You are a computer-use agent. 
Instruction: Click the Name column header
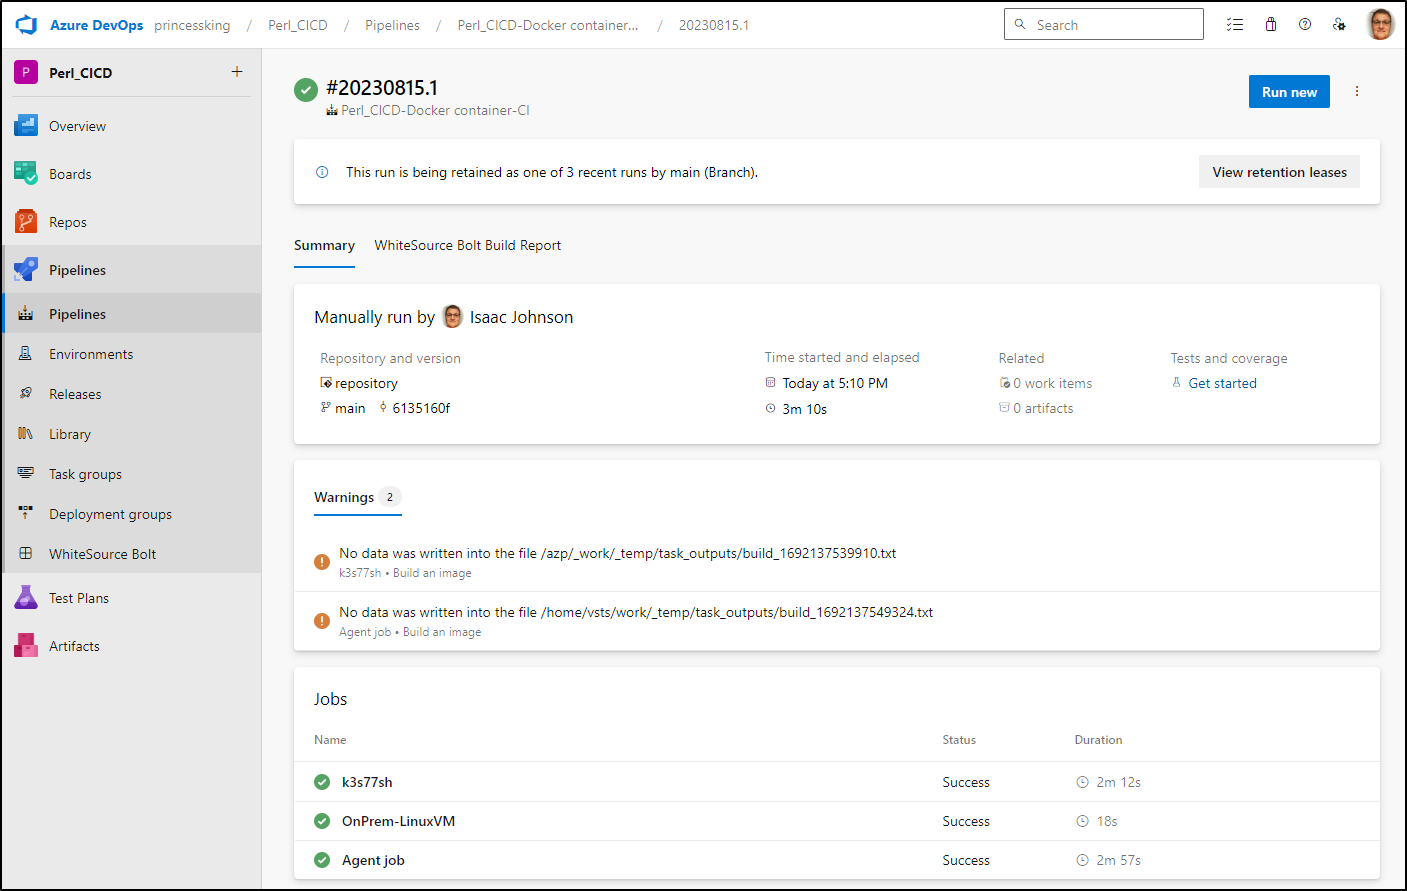330,740
